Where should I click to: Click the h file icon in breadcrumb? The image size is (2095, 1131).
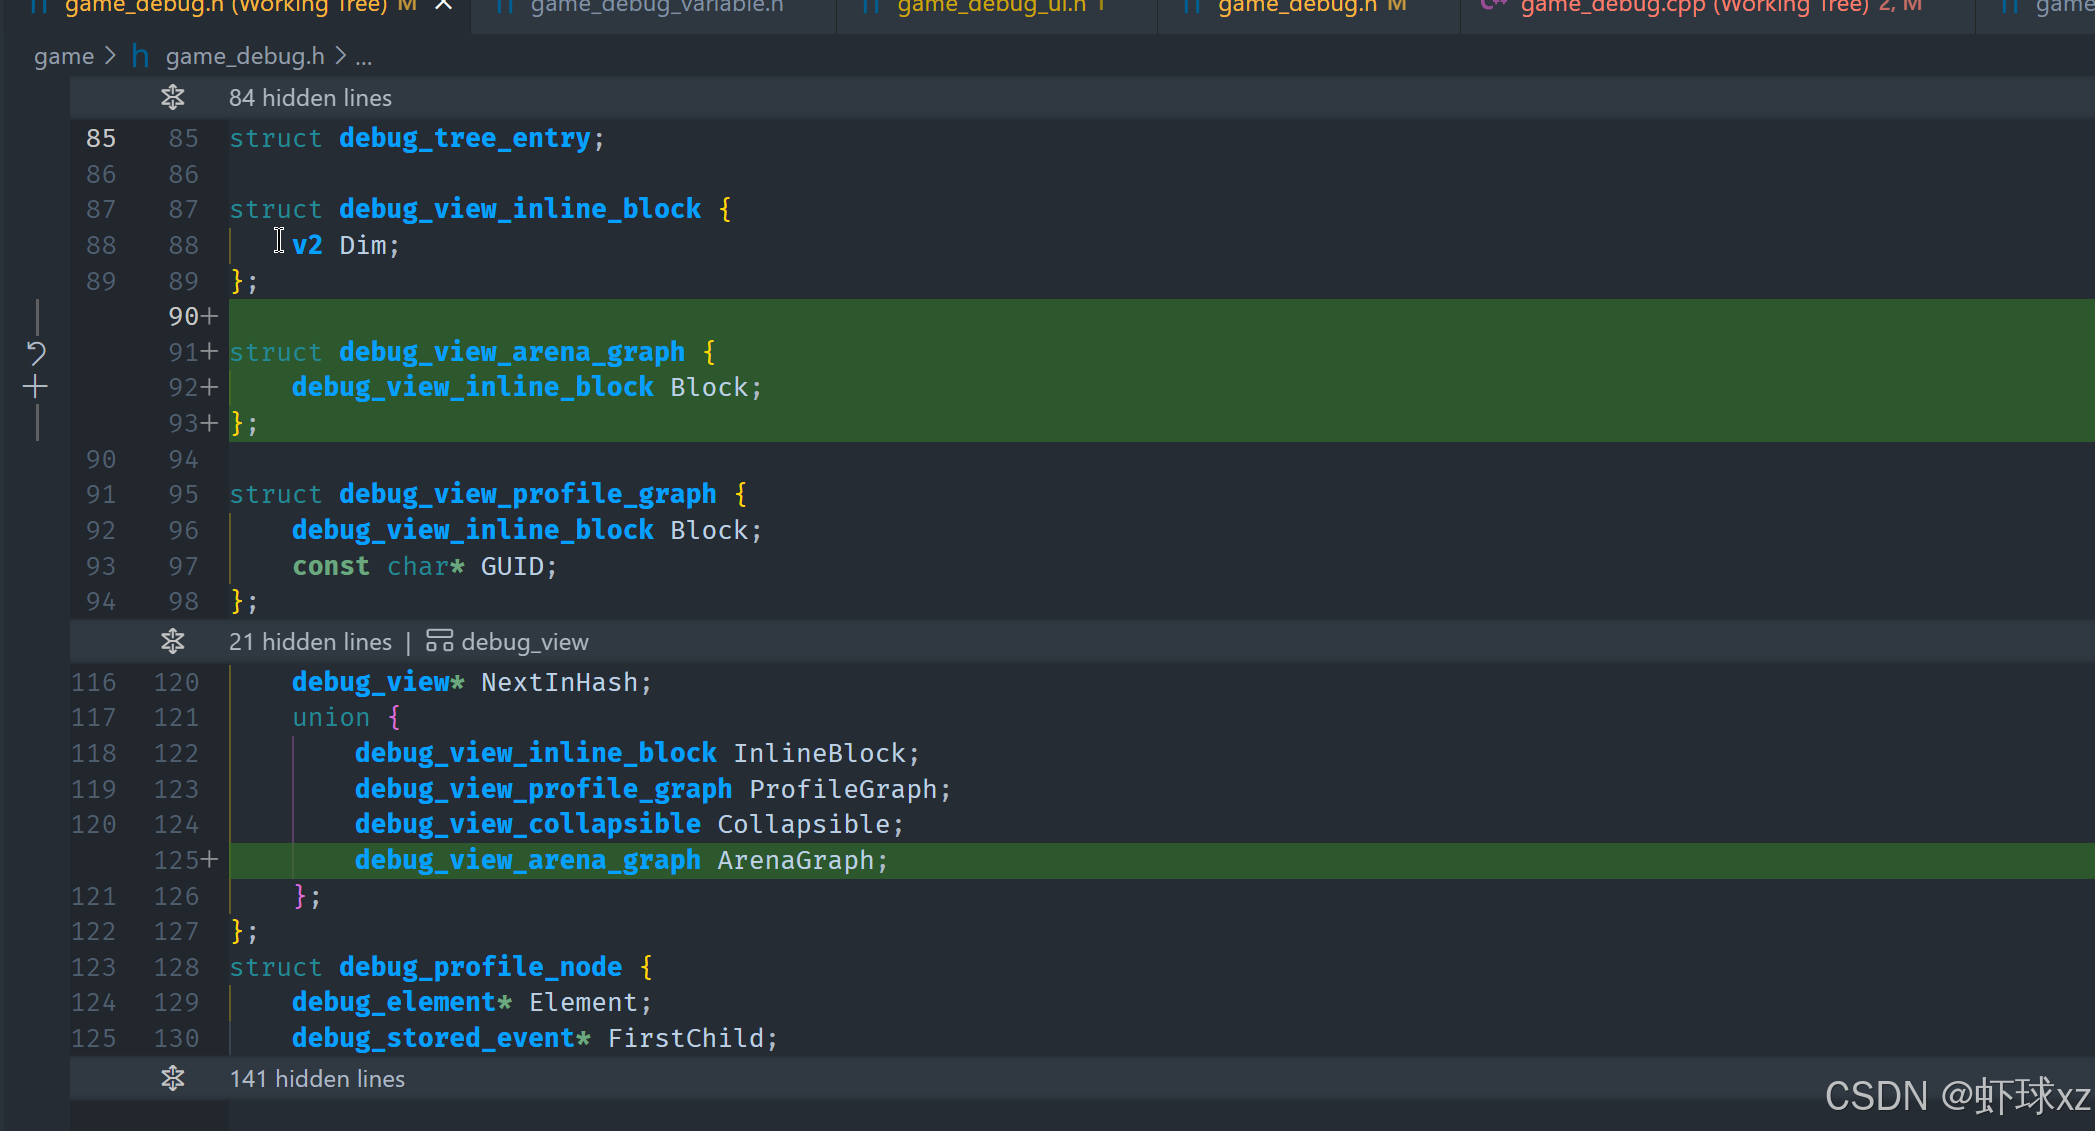[141, 57]
